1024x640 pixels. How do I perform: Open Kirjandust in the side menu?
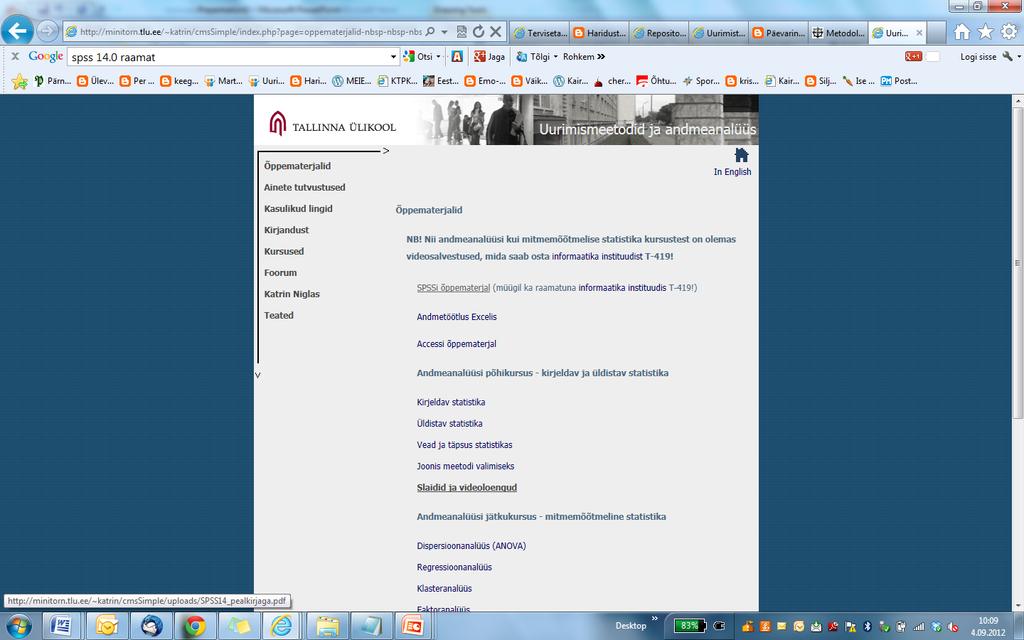(x=286, y=230)
